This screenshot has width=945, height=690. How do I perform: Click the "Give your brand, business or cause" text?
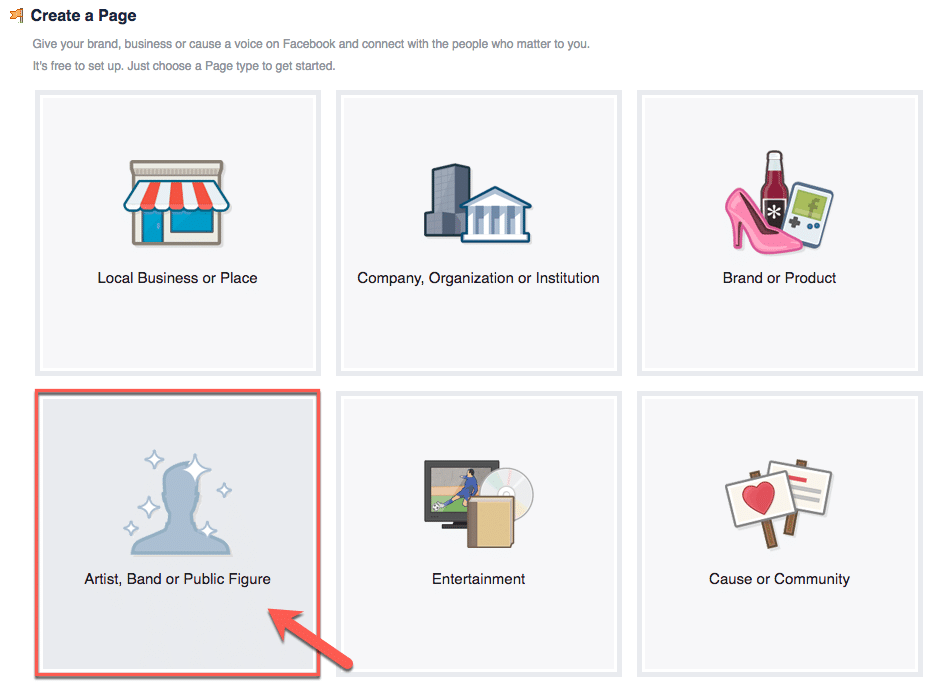pos(311,44)
